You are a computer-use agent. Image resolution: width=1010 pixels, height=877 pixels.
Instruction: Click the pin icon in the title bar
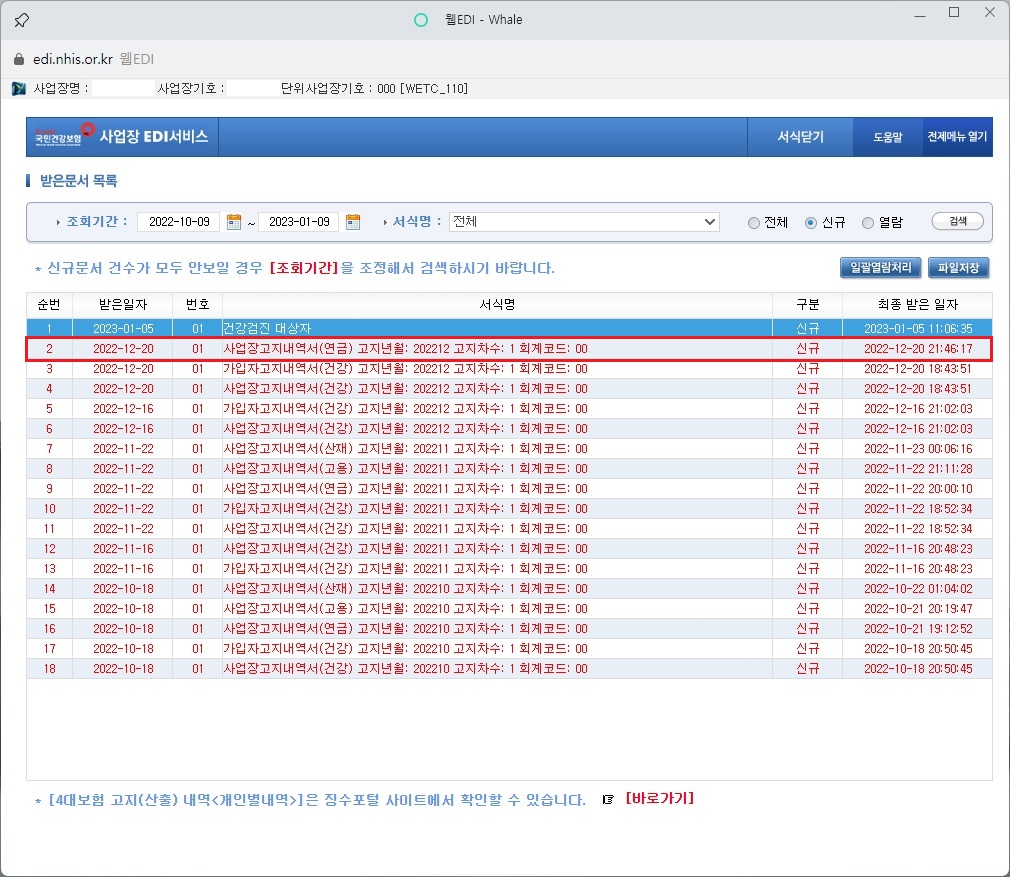point(21,20)
